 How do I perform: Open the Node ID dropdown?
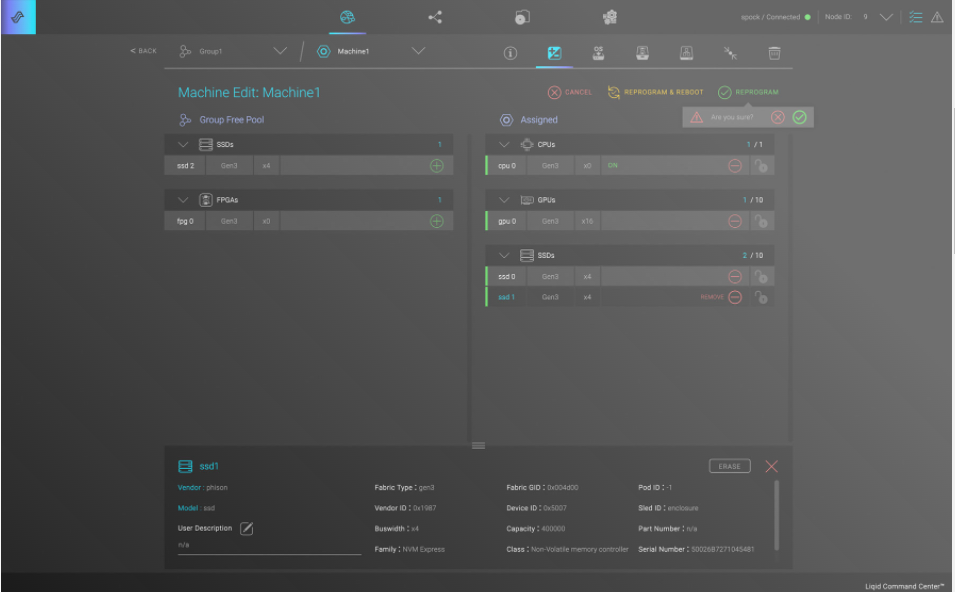(x=886, y=17)
